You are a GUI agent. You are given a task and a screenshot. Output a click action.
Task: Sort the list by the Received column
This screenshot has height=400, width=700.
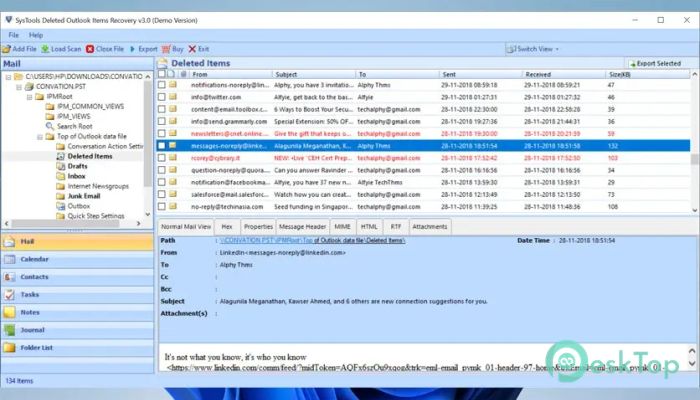click(565, 74)
